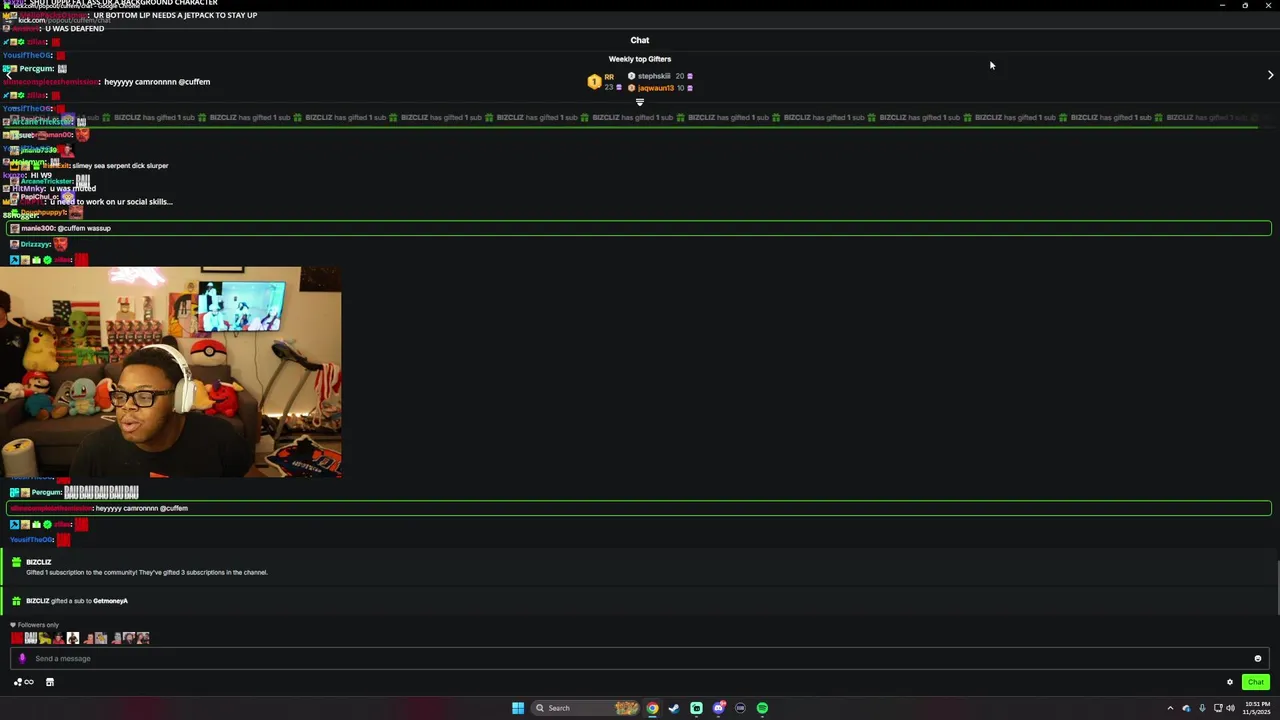This screenshot has height=720, width=1280.
Task: Go to previous leaderboard with left arrow
Action: point(9,75)
